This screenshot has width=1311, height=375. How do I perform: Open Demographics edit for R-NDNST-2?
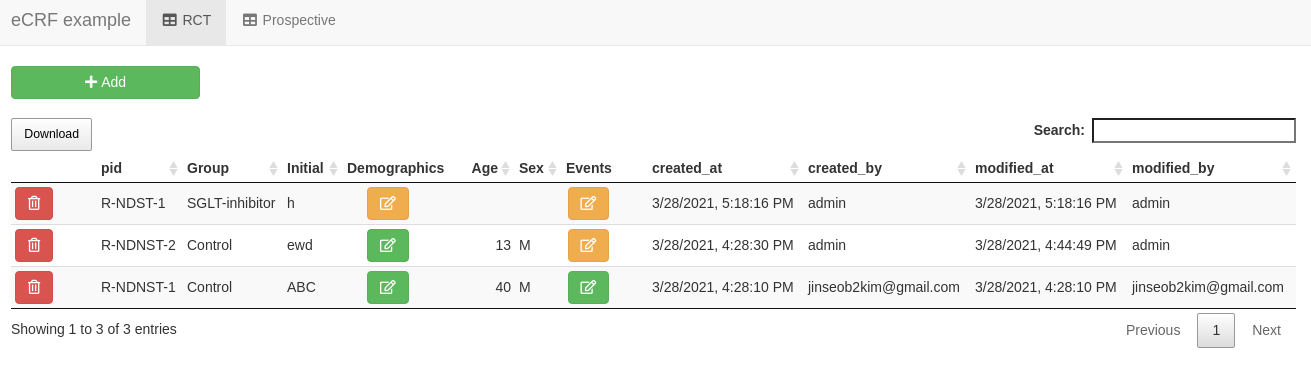click(388, 245)
